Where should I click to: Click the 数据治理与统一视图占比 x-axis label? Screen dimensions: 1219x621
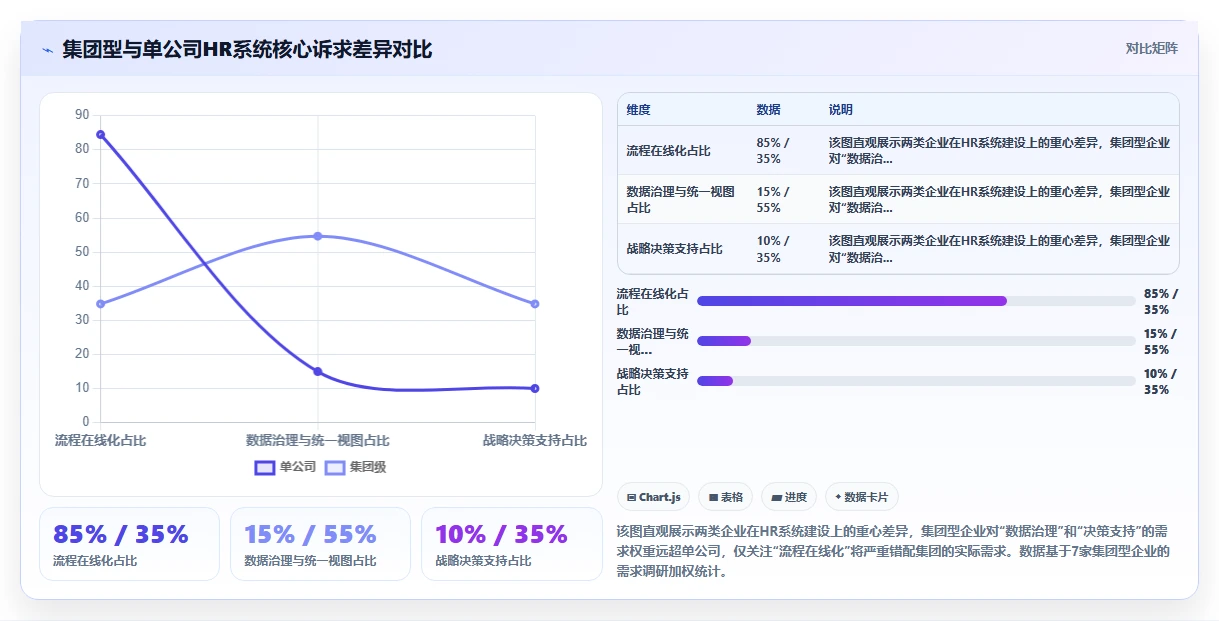318,440
